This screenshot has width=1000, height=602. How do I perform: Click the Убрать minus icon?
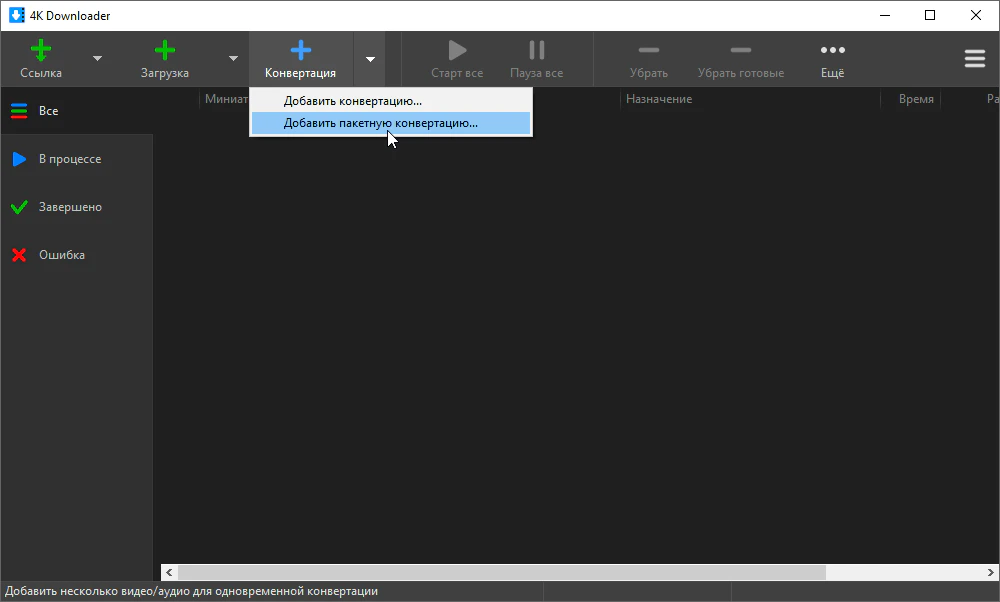click(x=648, y=51)
